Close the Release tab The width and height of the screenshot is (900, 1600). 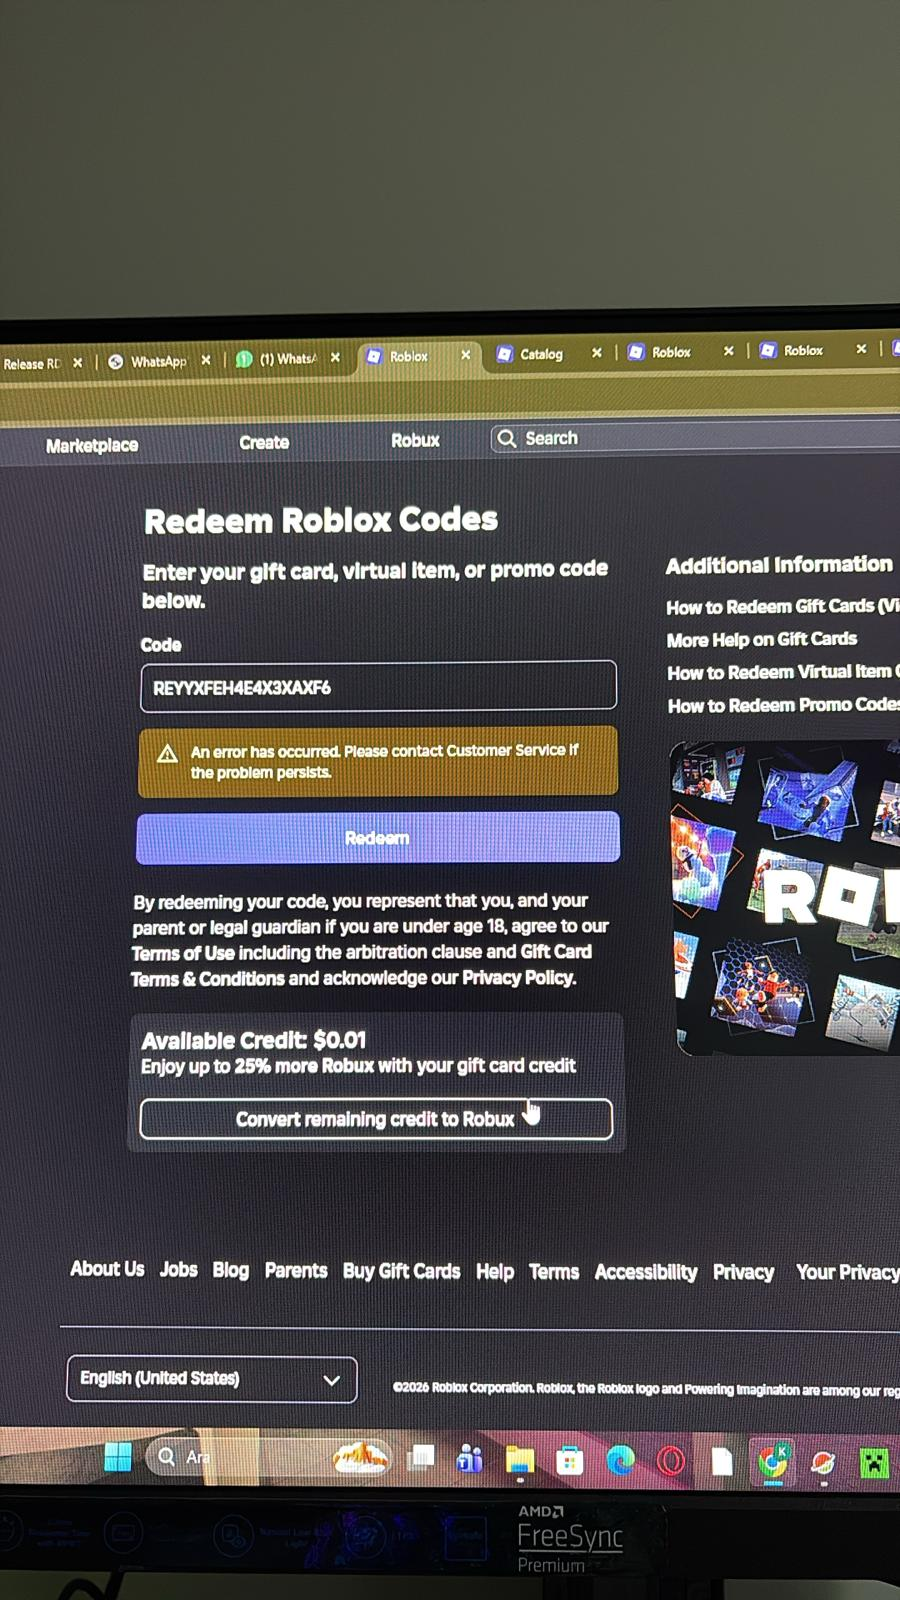point(77,363)
